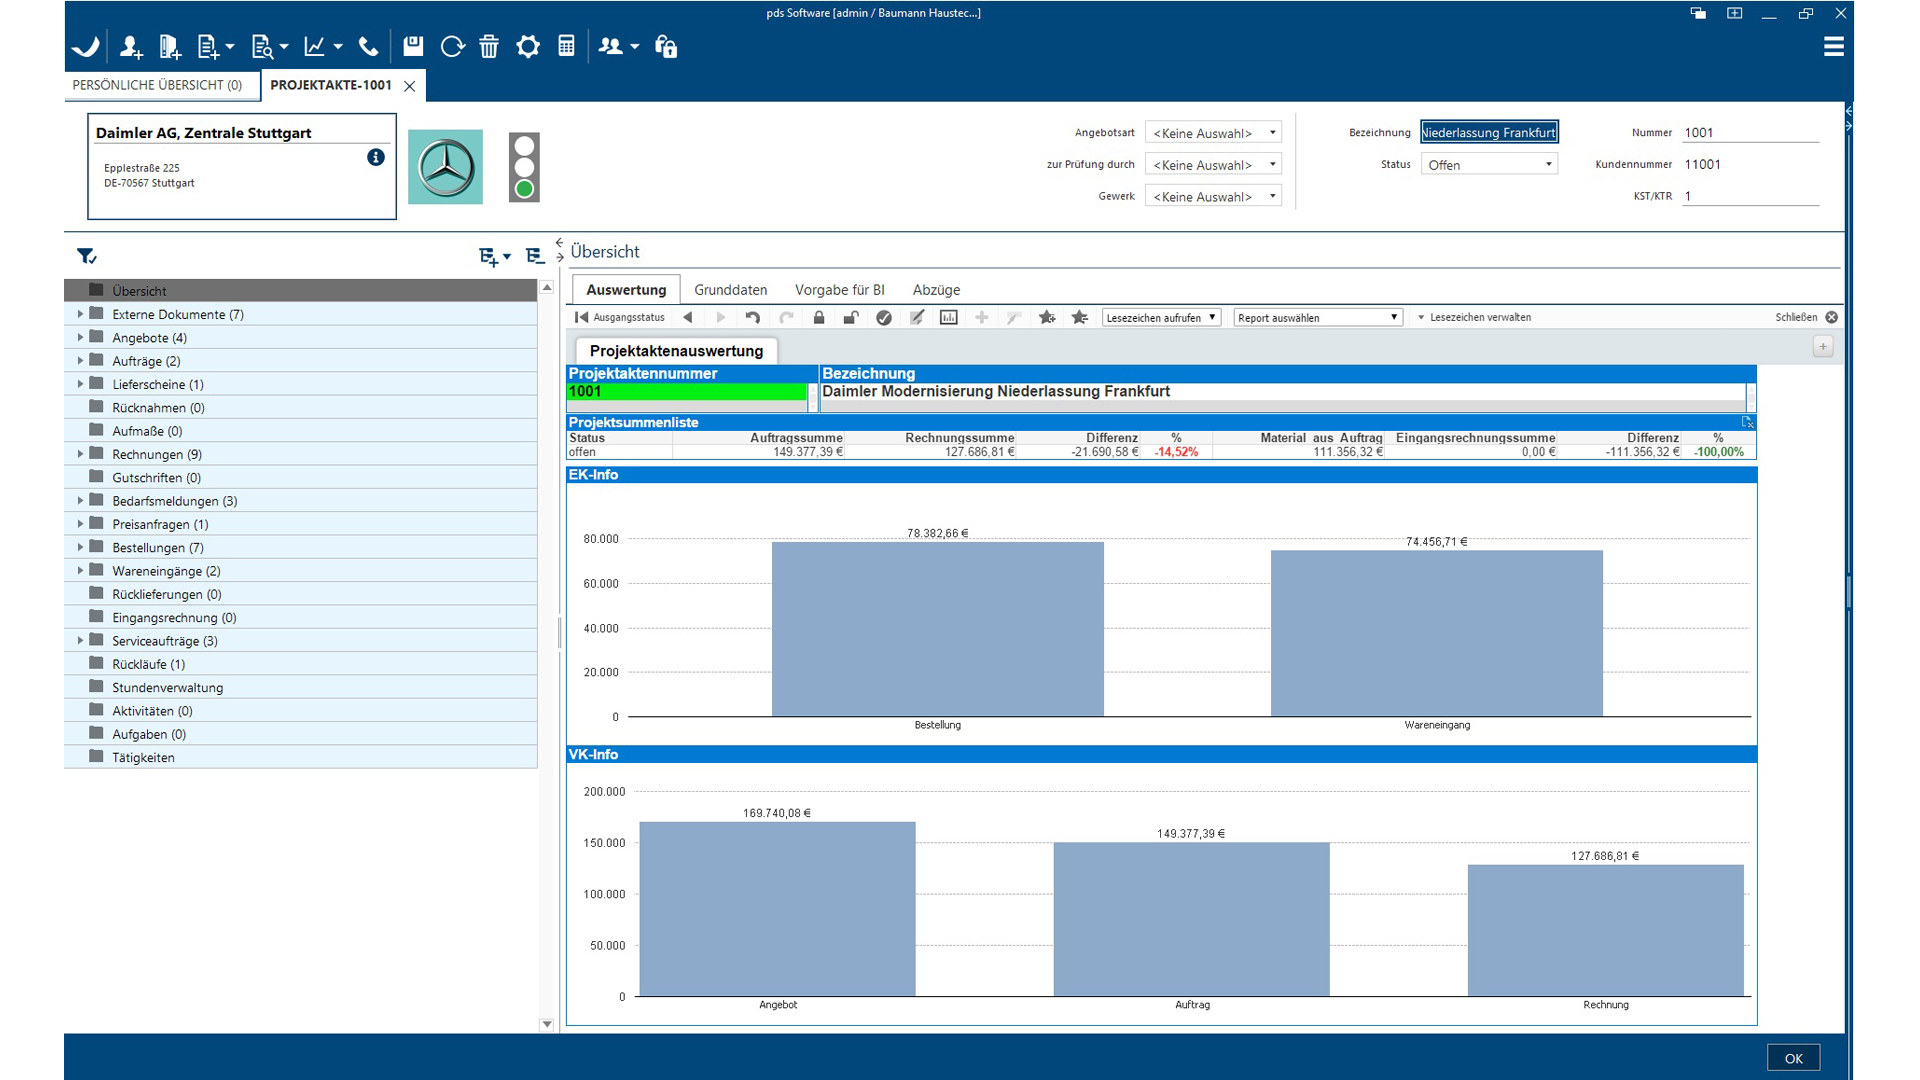Image resolution: width=1920 pixels, height=1080 pixels.
Task: Click the new project folder icon
Action: (x=170, y=46)
